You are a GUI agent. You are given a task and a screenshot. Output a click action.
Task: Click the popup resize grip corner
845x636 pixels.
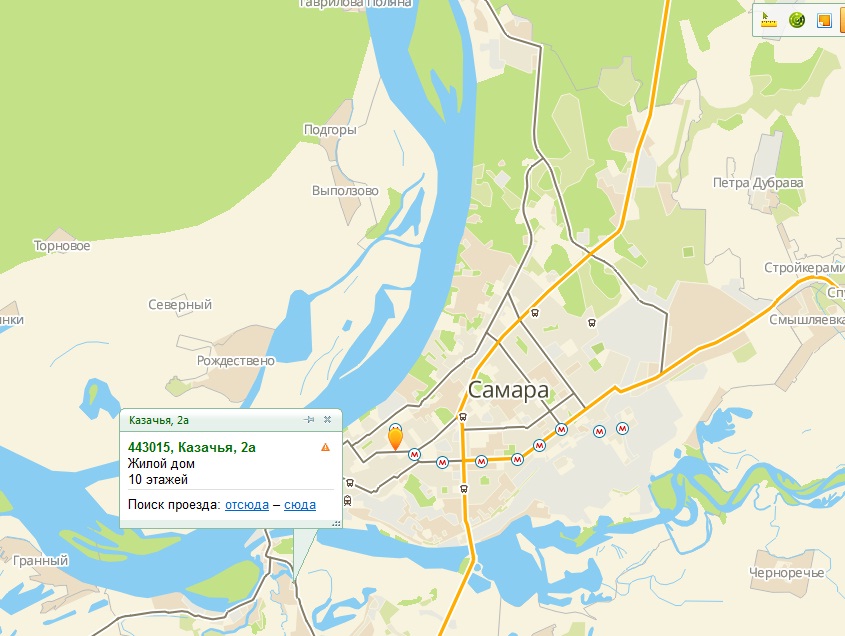tap(336, 523)
